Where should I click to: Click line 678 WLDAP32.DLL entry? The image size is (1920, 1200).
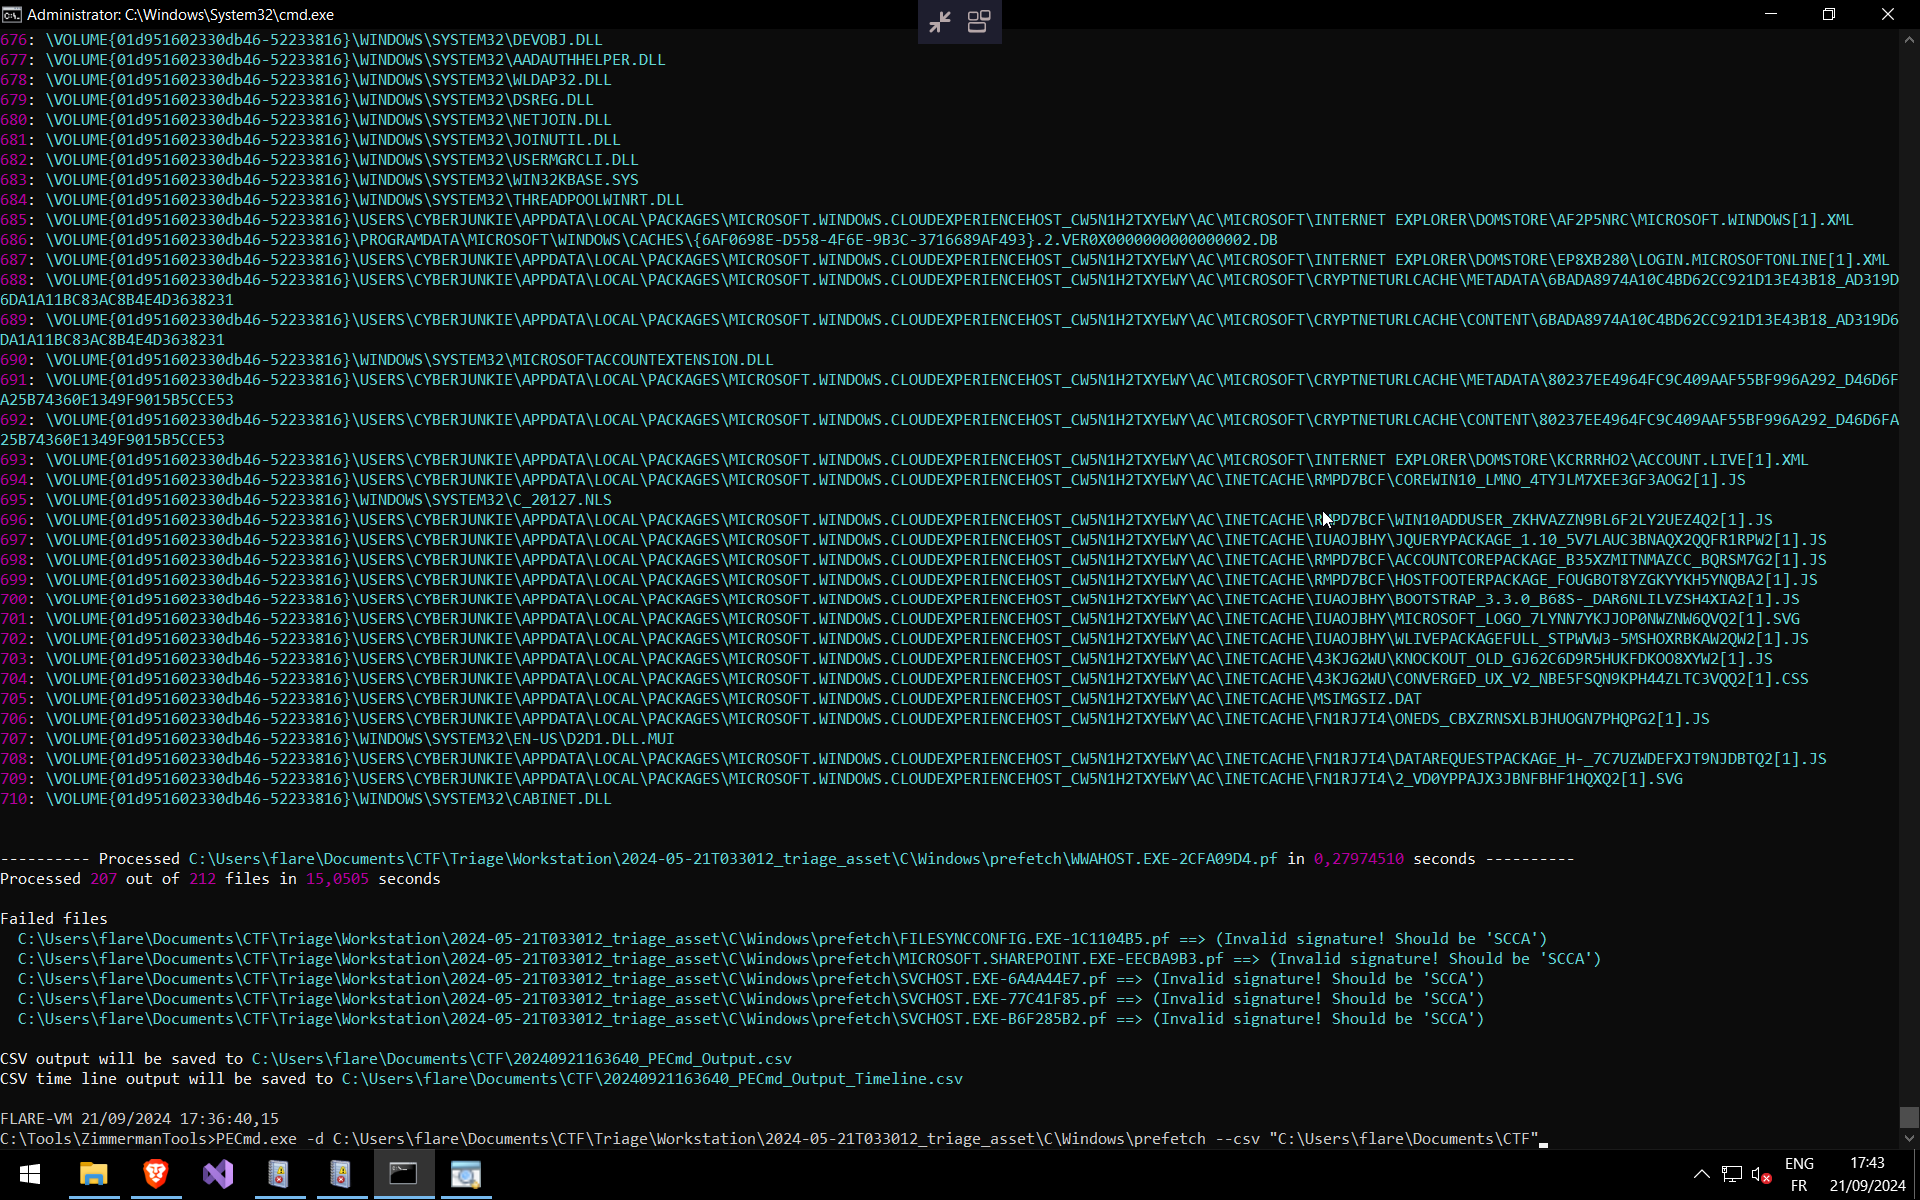pyautogui.click(x=306, y=80)
